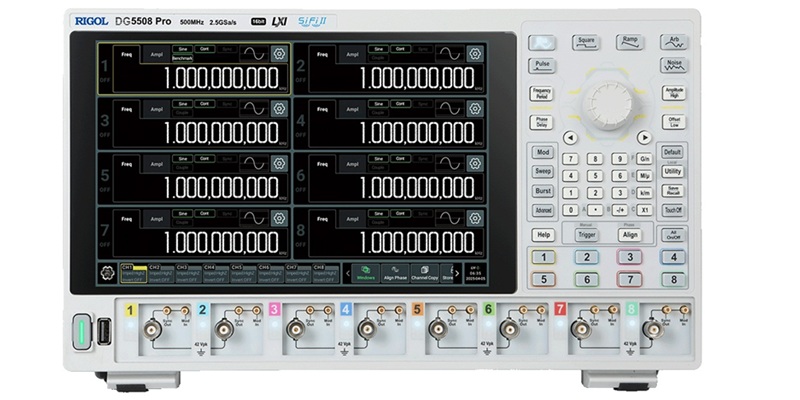Show next items in function bar

point(457,273)
